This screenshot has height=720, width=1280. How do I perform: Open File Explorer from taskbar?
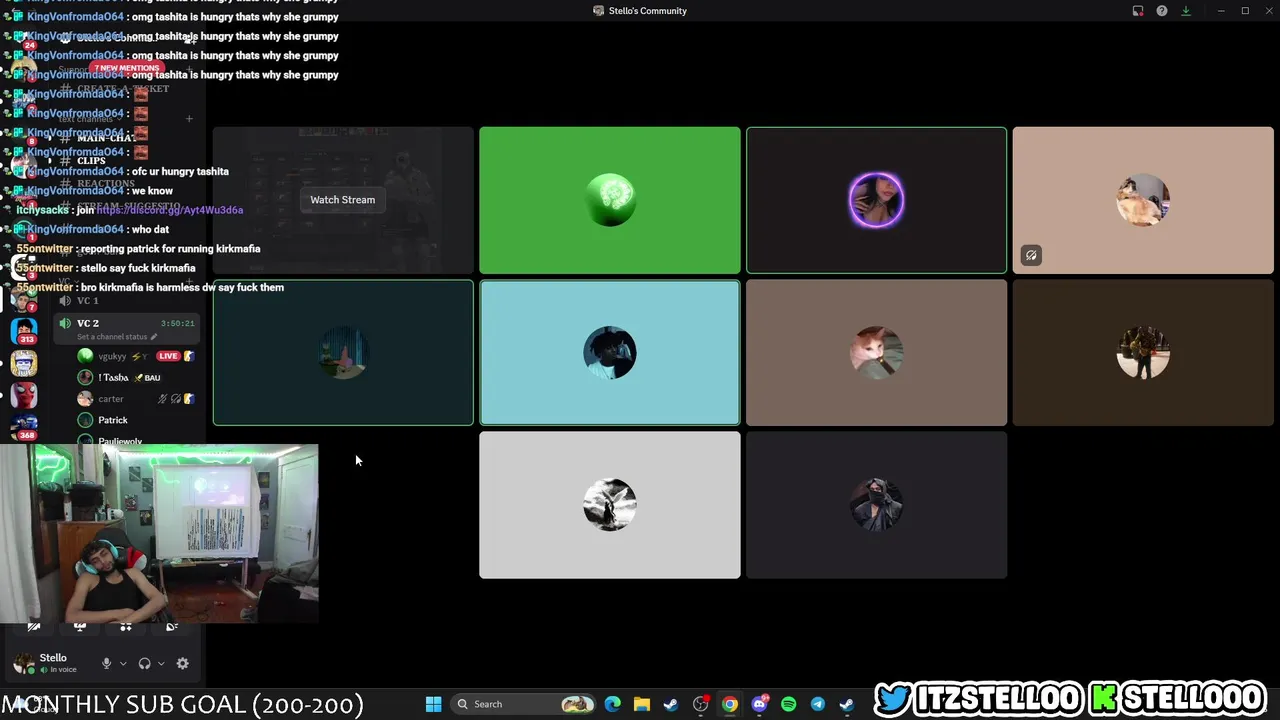pyautogui.click(x=642, y=704)
